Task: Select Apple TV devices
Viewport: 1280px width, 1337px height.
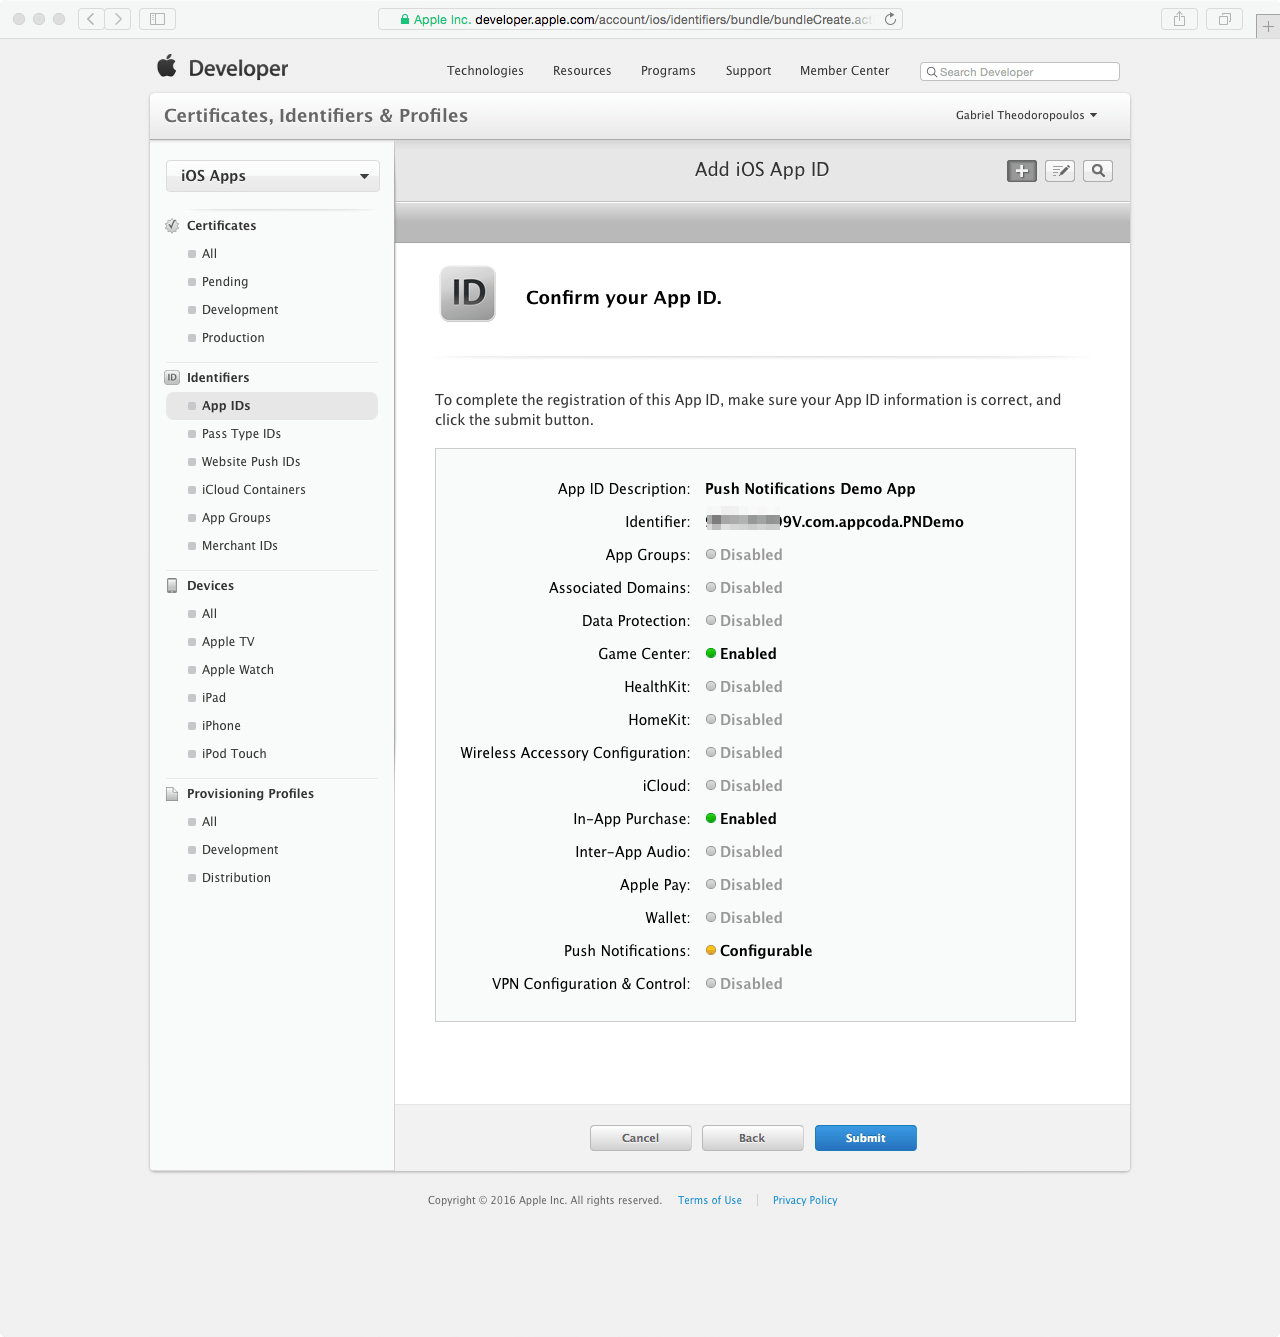Action: click(228, 642)
